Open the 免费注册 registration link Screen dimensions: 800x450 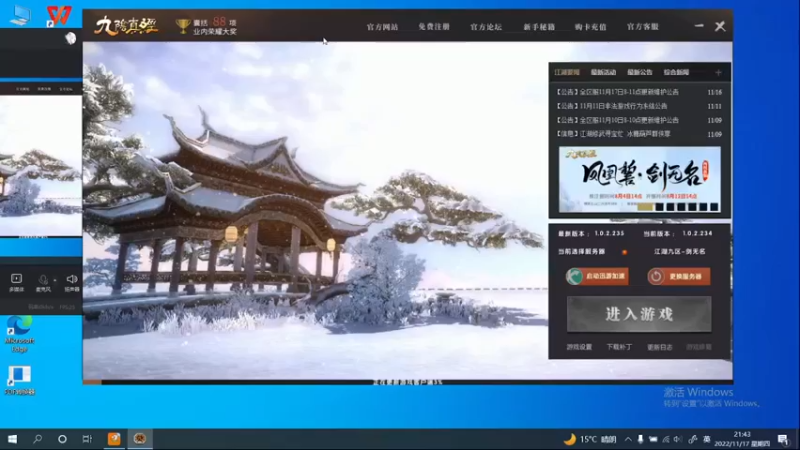coord(434,27)
